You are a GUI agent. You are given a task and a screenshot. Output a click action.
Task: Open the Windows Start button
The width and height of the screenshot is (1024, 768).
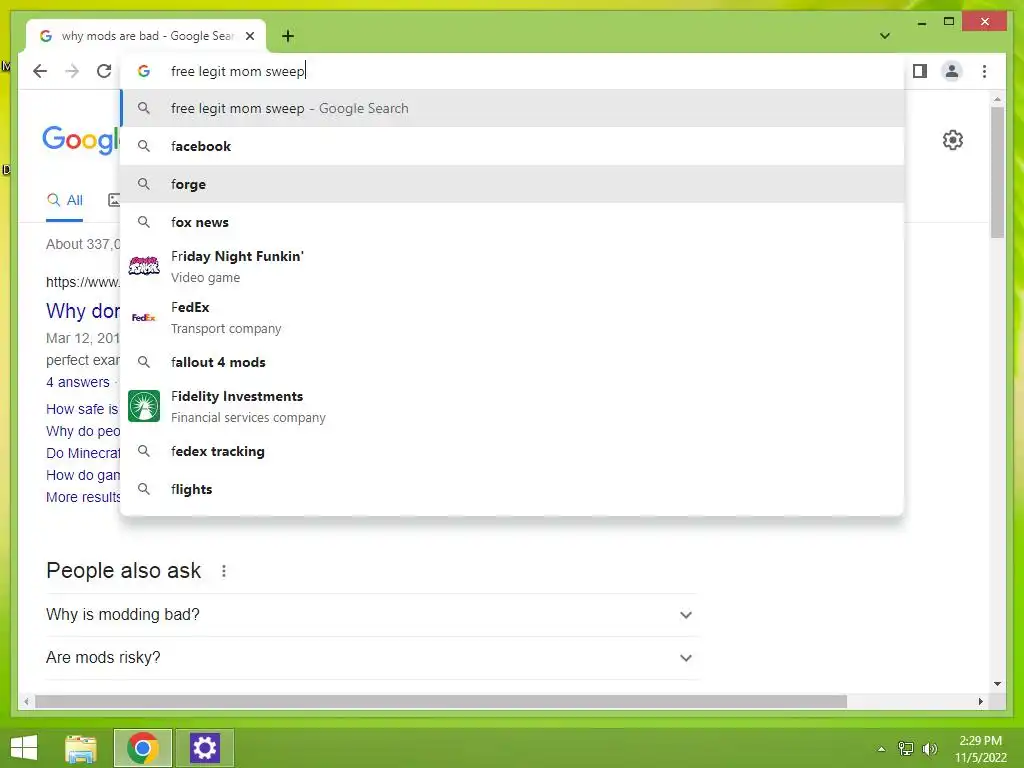point(24,748)
